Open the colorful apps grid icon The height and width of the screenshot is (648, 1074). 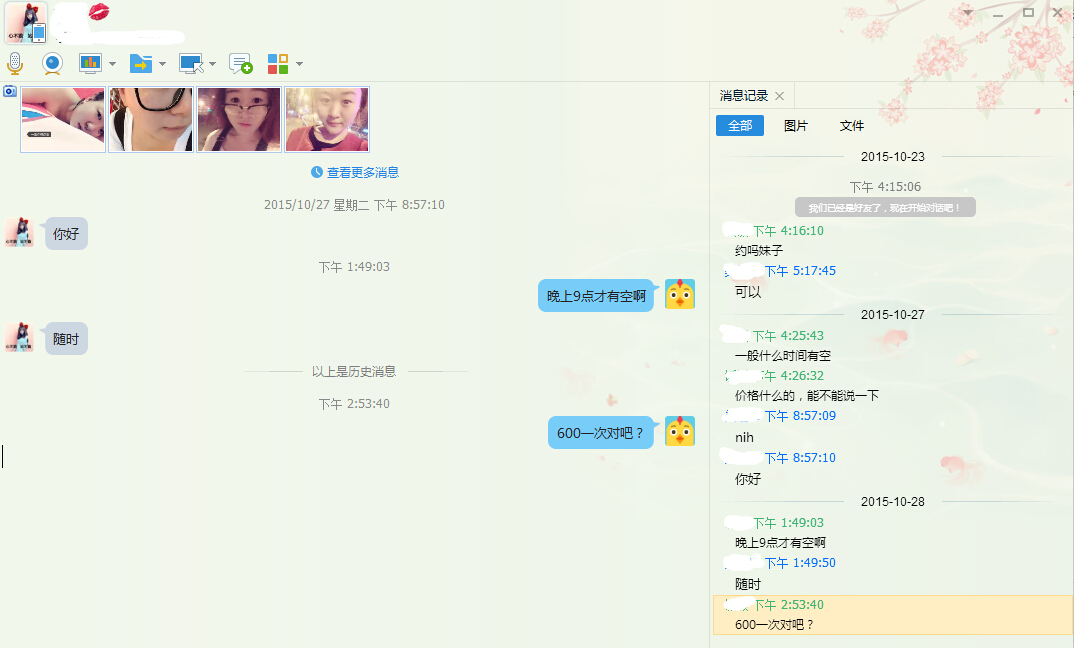[x=278, y=64]
